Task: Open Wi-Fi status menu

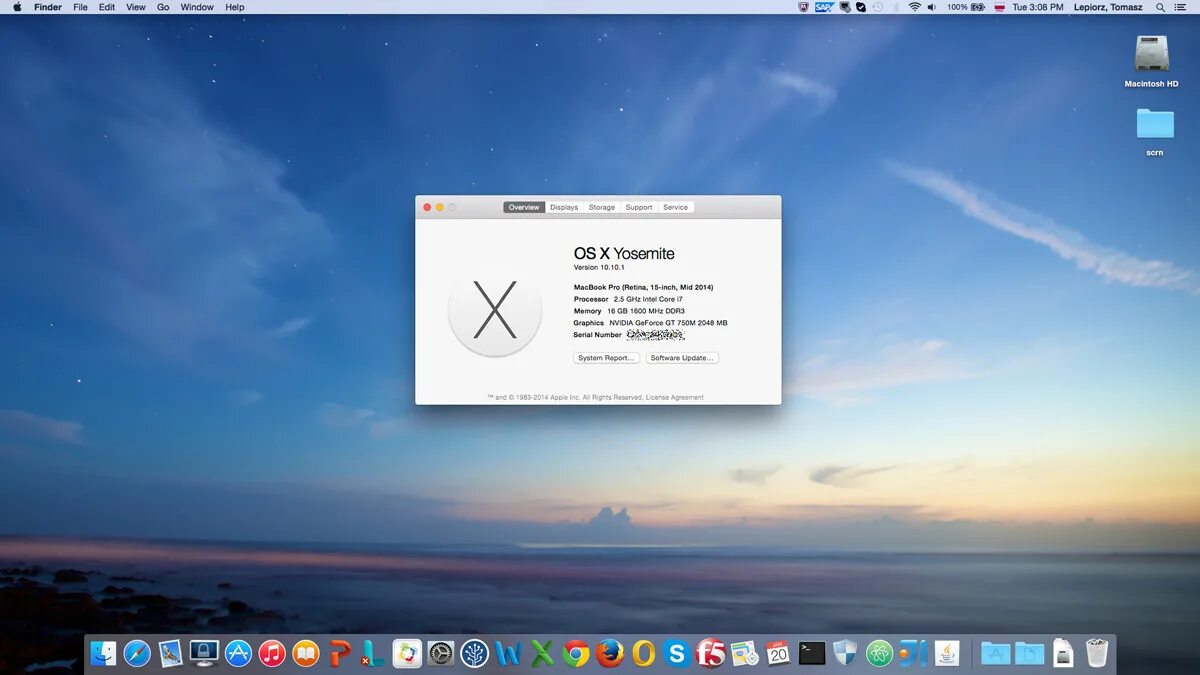Action: point(914,7)
